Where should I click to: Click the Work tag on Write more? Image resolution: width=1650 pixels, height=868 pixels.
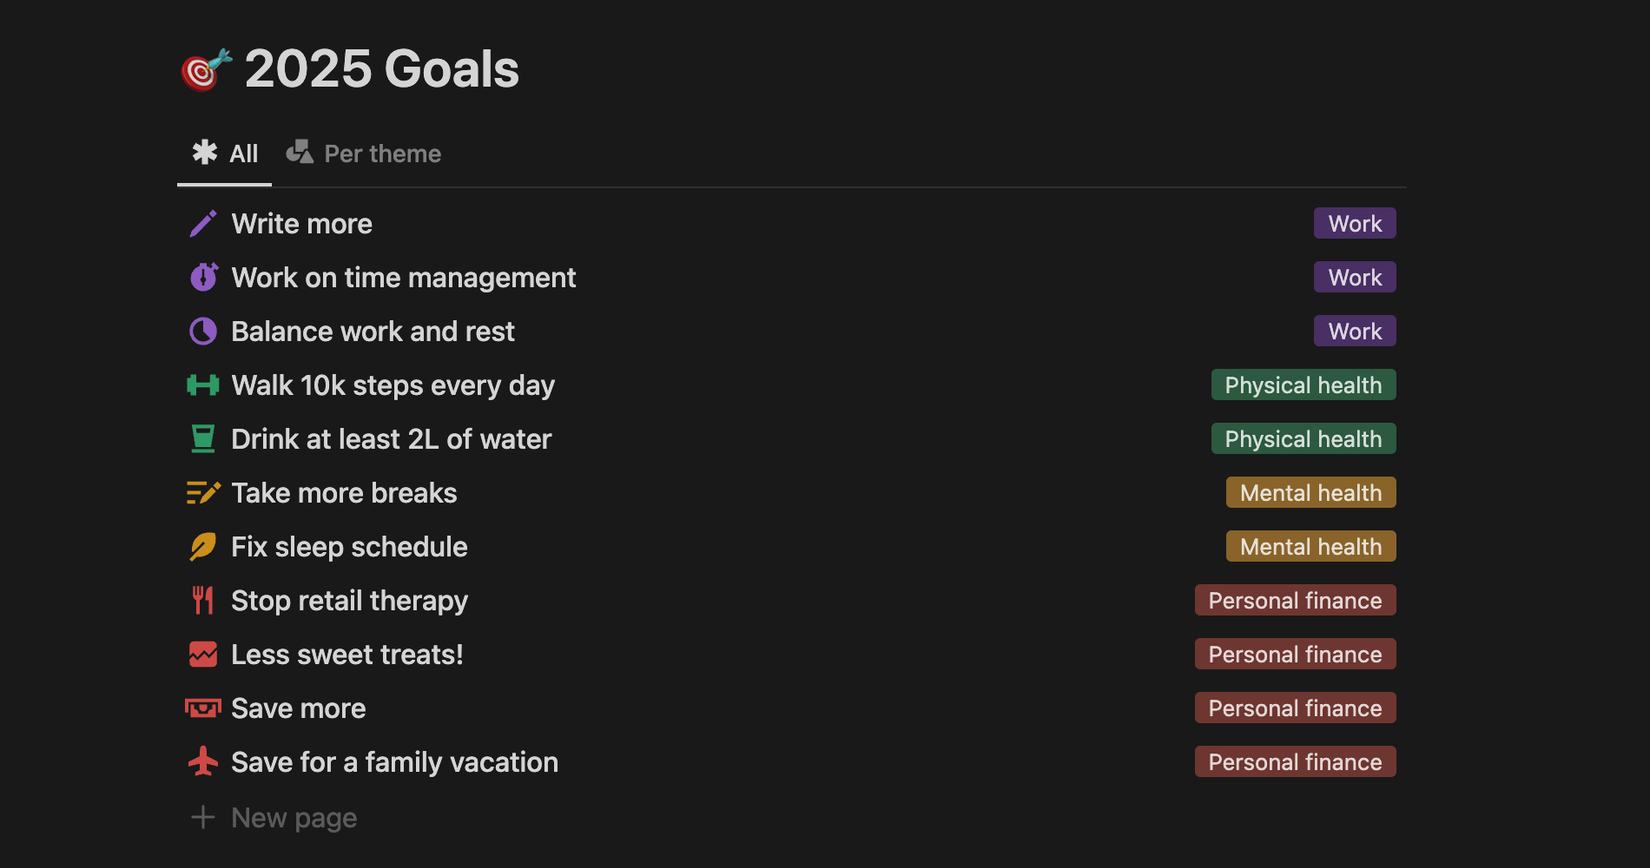[1354, 224]
